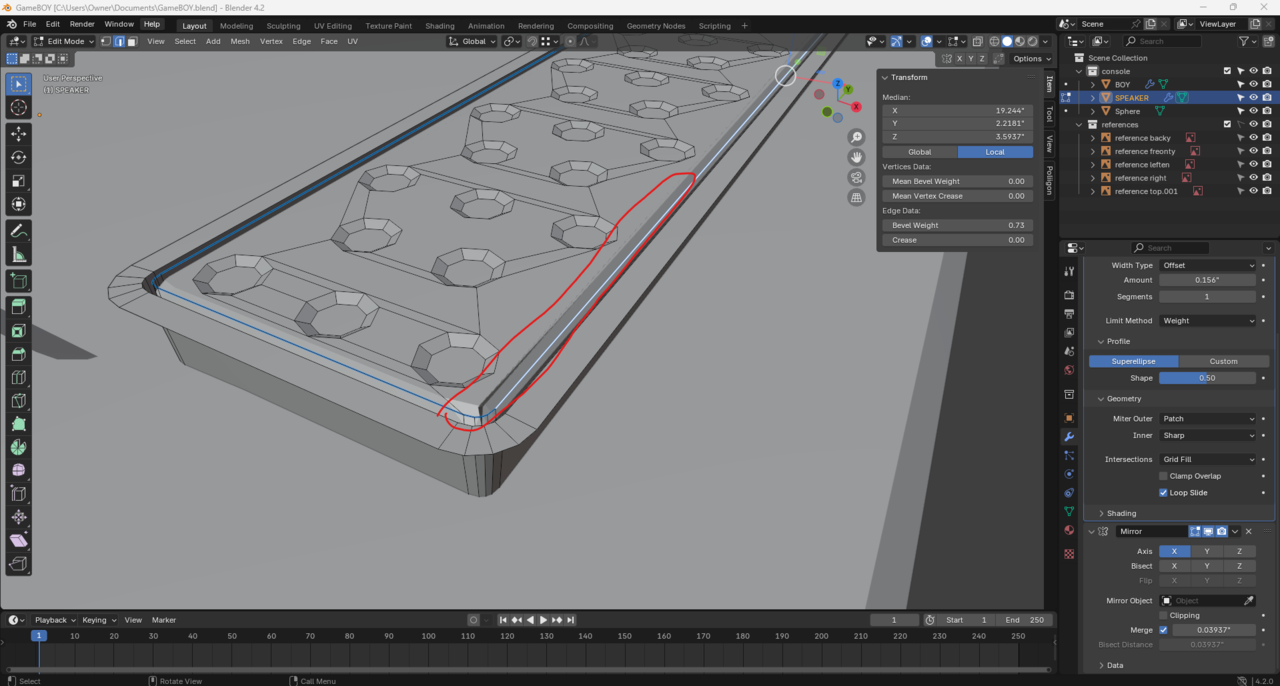Select the Move tool in left toolbar
1280x686 pixels.
(x=18, y=133)
